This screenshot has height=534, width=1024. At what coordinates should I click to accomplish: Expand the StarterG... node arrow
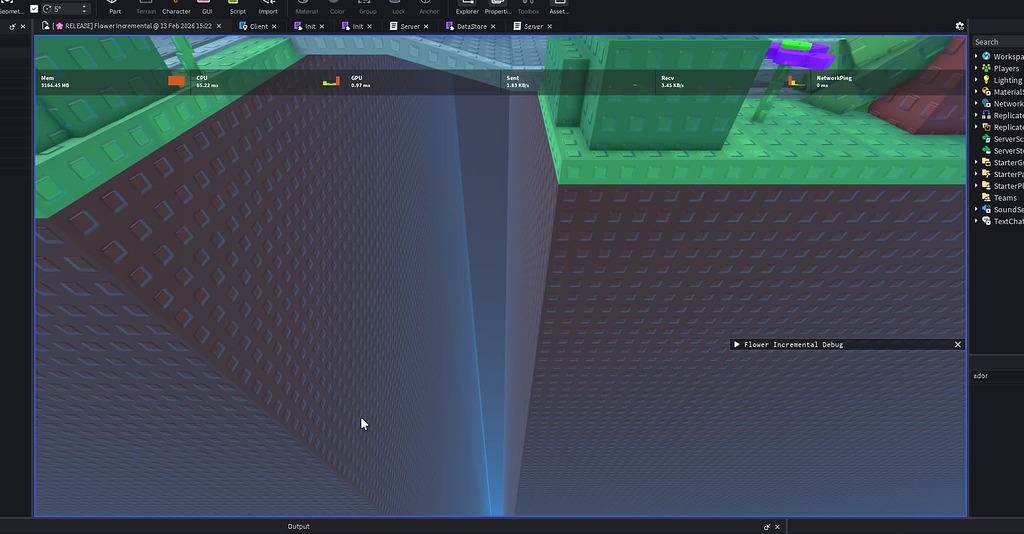(x=976, y=163)
